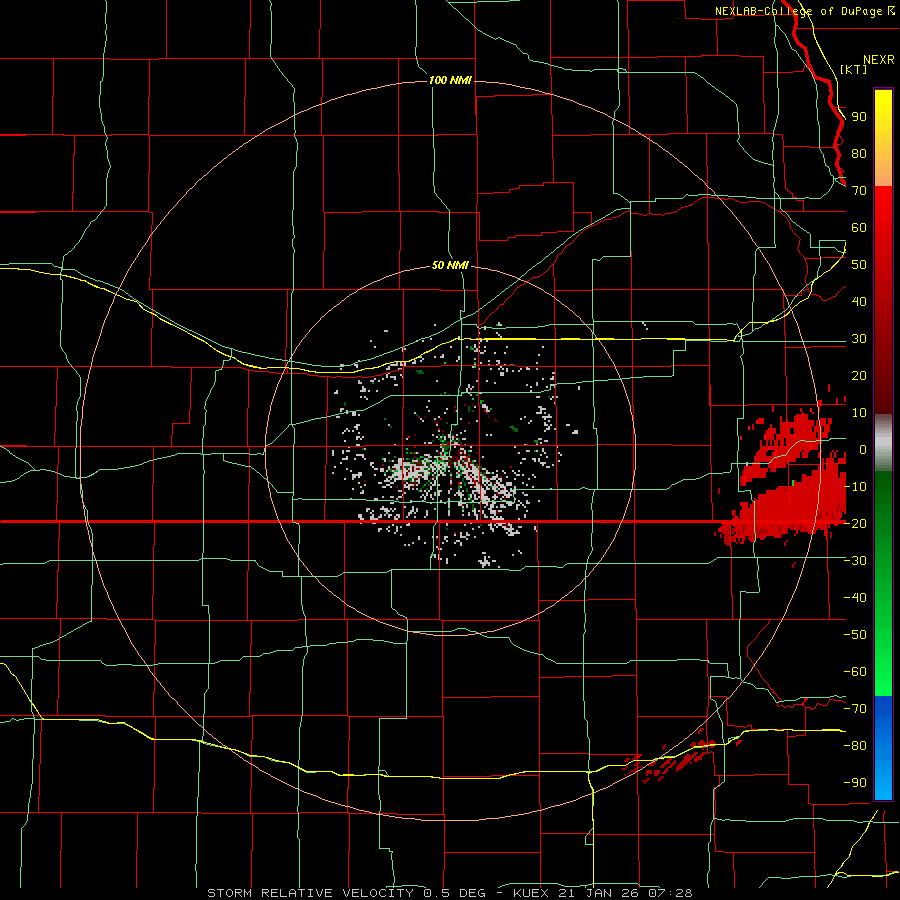
Task: Click the blue band of the color scale
Action: click(883, 747)
